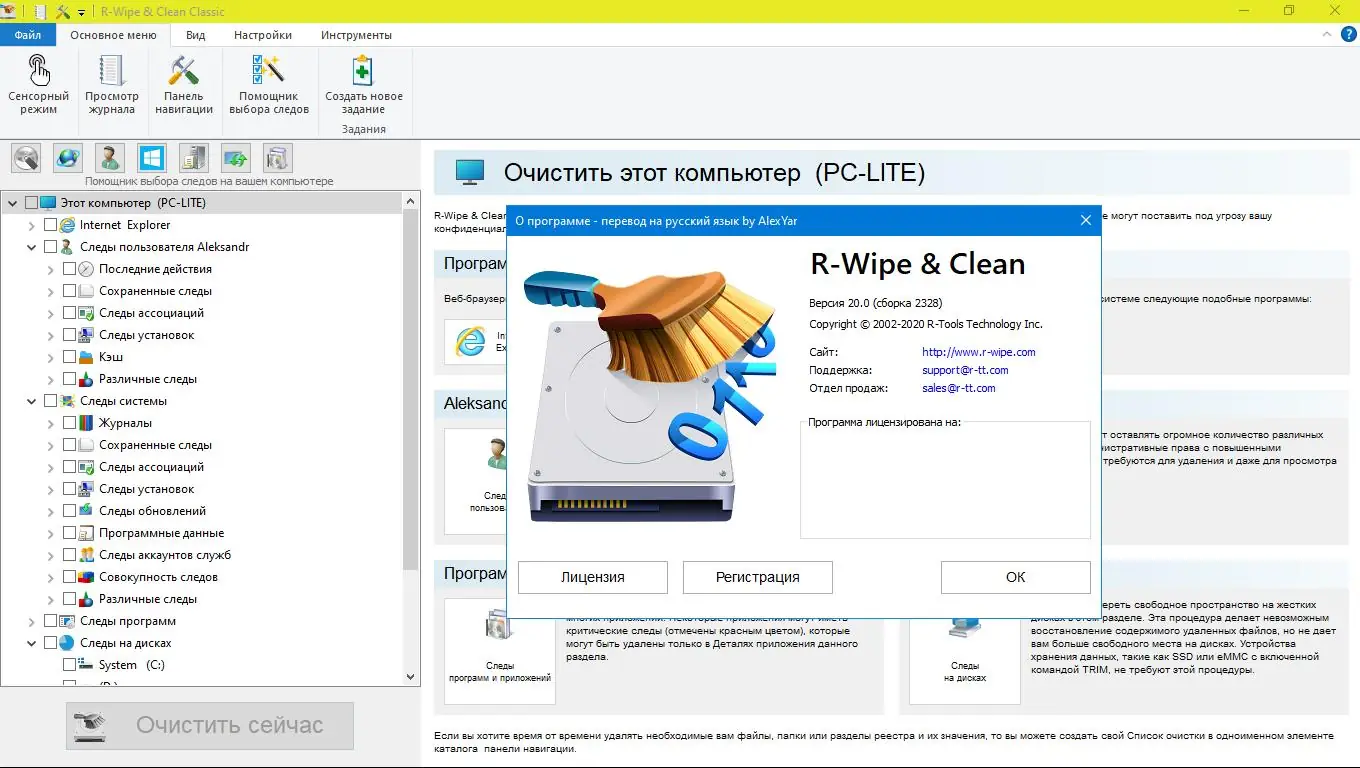
Task: Click the last gray wizard toolbar icon
Action: pos(278,158)
